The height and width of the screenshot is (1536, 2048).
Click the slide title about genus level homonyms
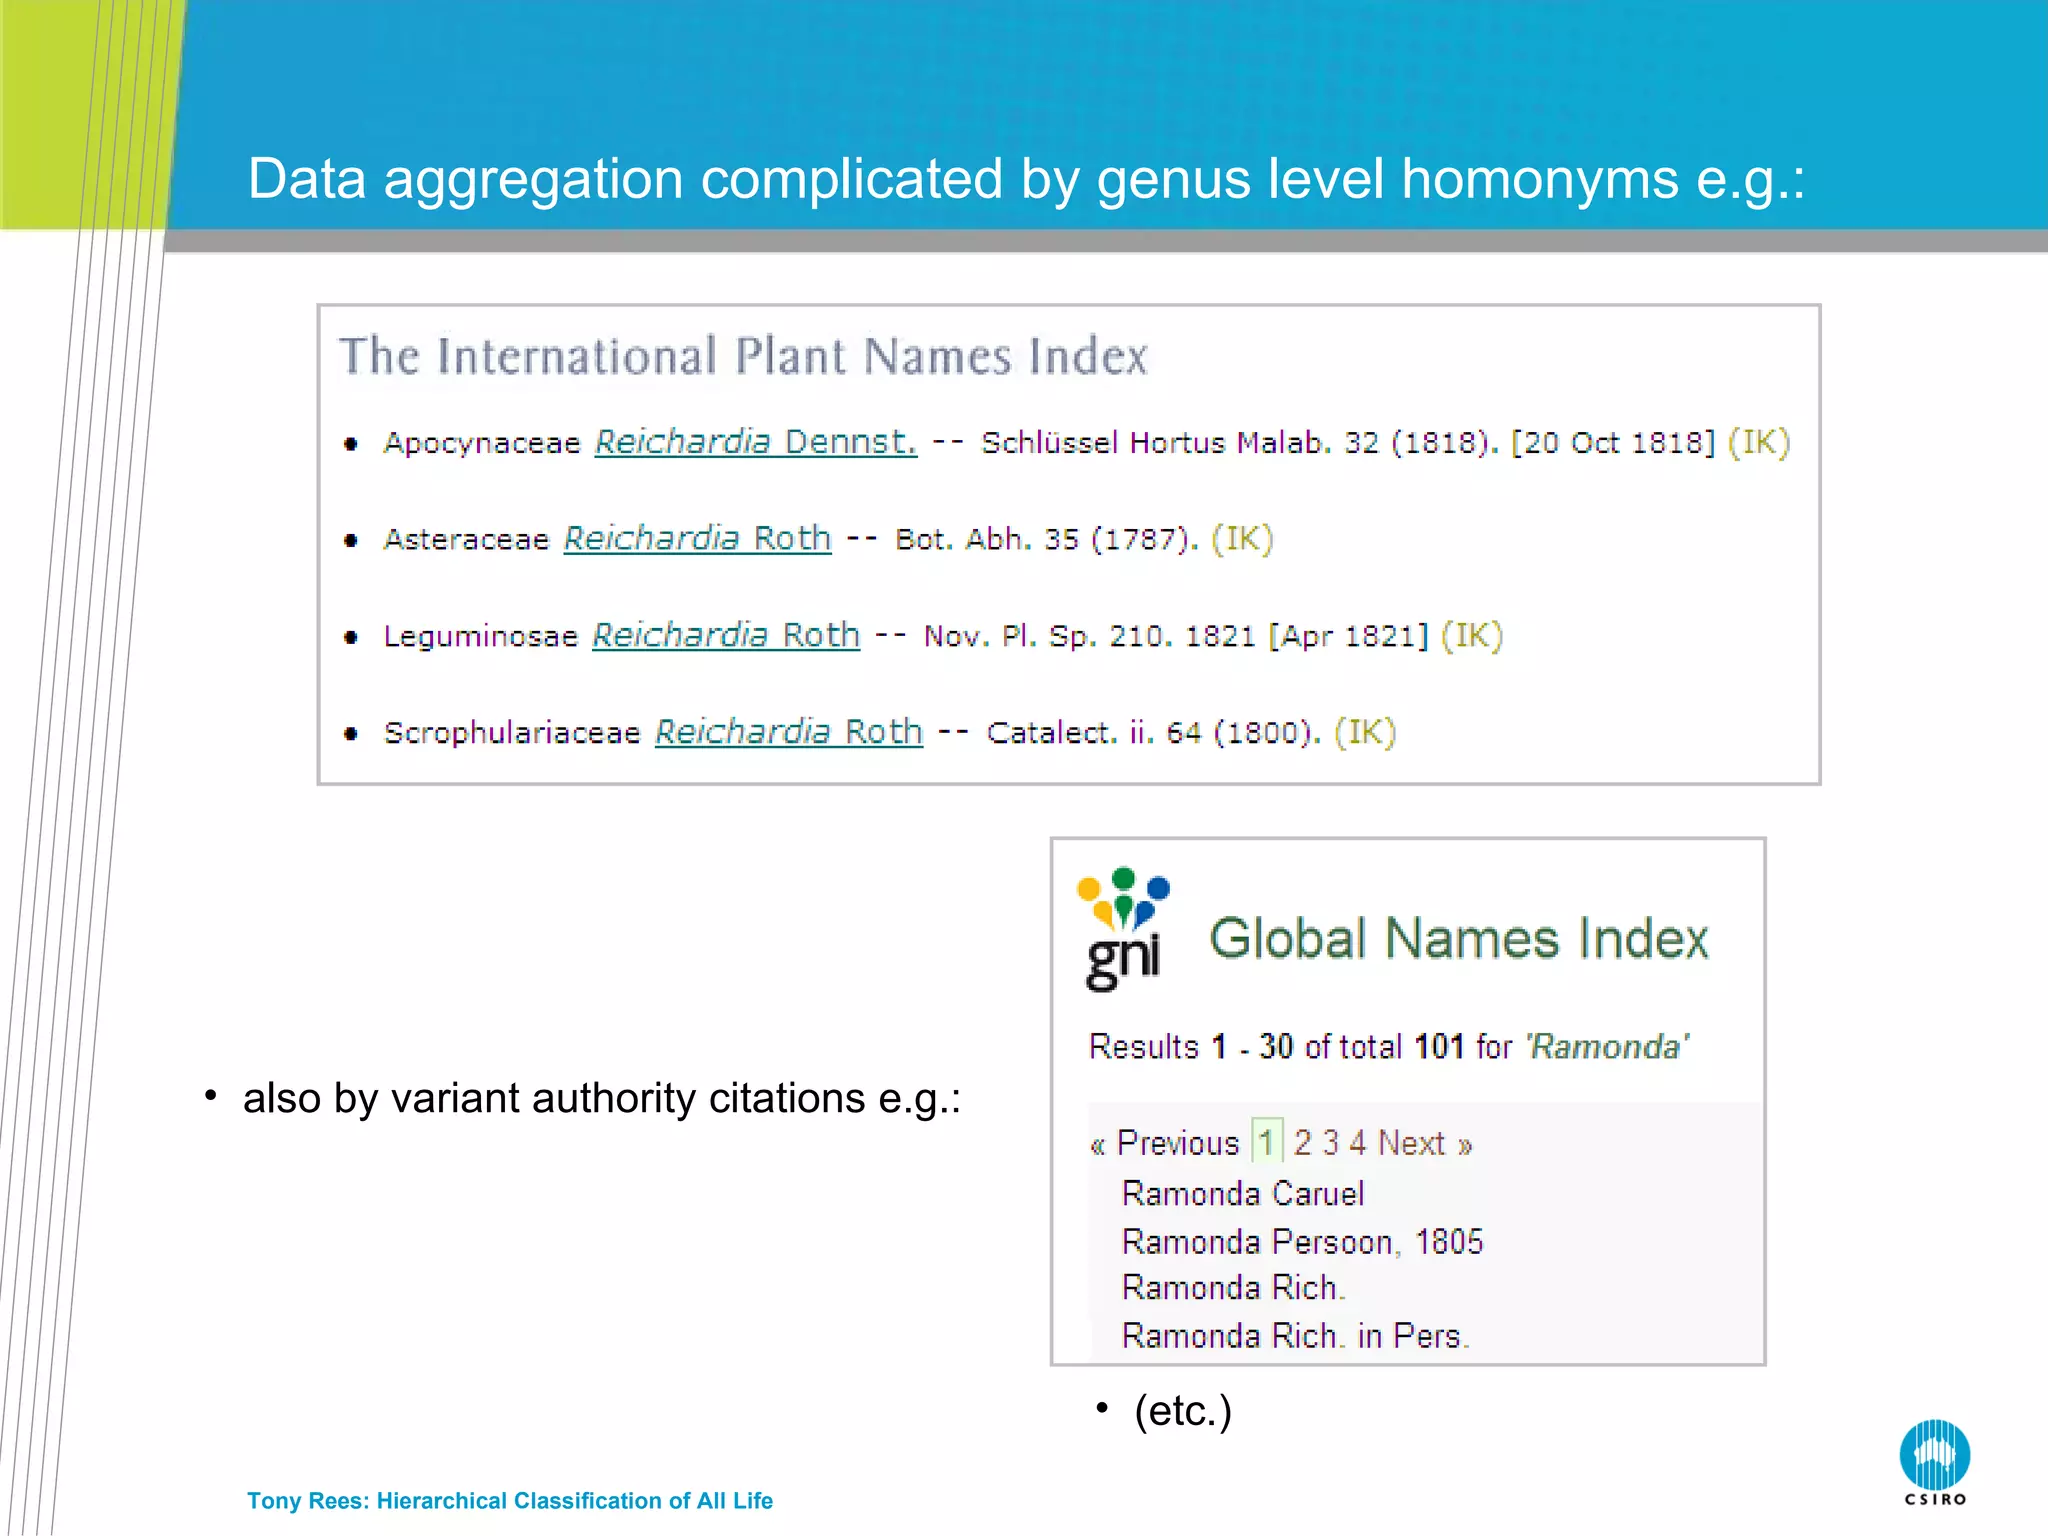point(1026,179)
